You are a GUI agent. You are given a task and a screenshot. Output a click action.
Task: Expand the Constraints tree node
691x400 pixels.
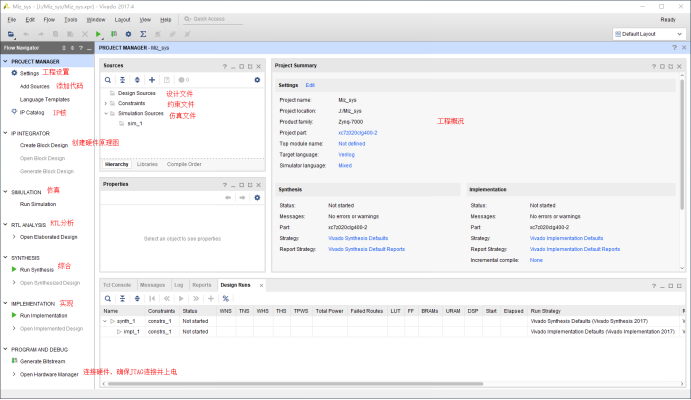click(107, 103)
